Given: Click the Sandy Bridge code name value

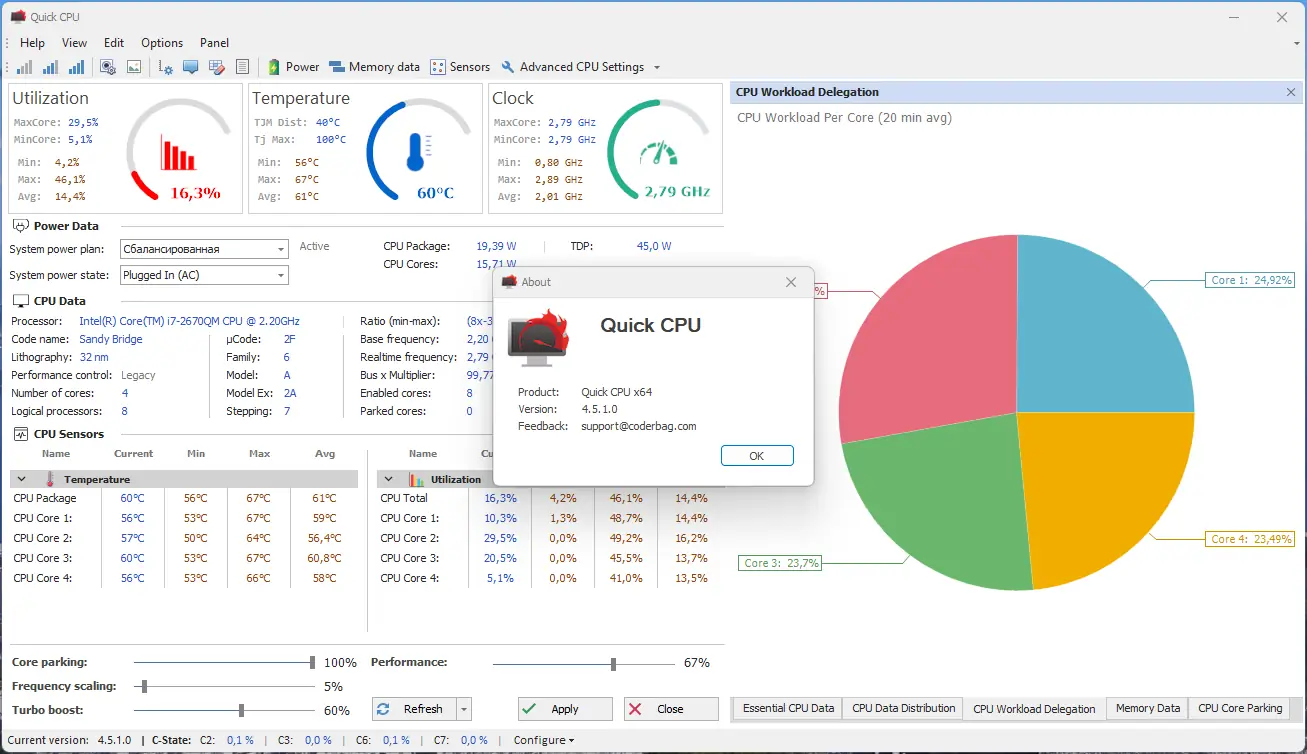Looking at the screenshot, I should click(111, 339).
